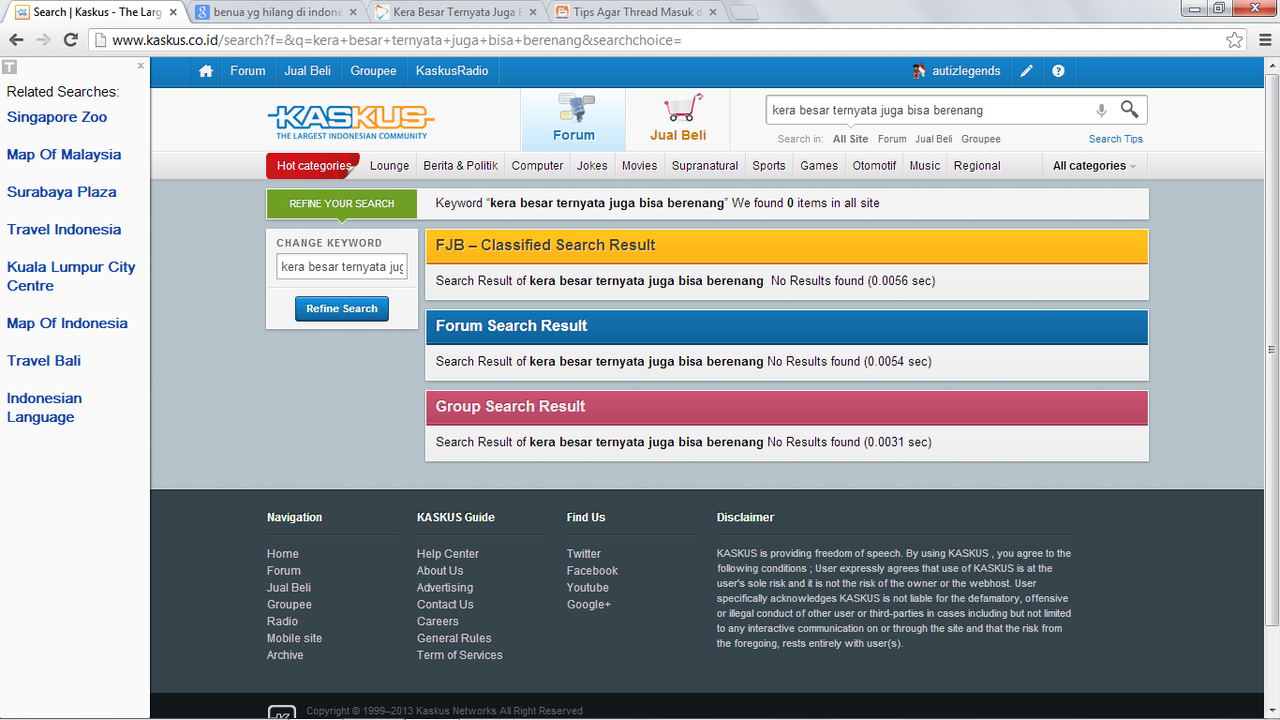This screenshot has height=720, width=1280.
Task: Click the Refine Search button
Action: [x=342, y=308]
